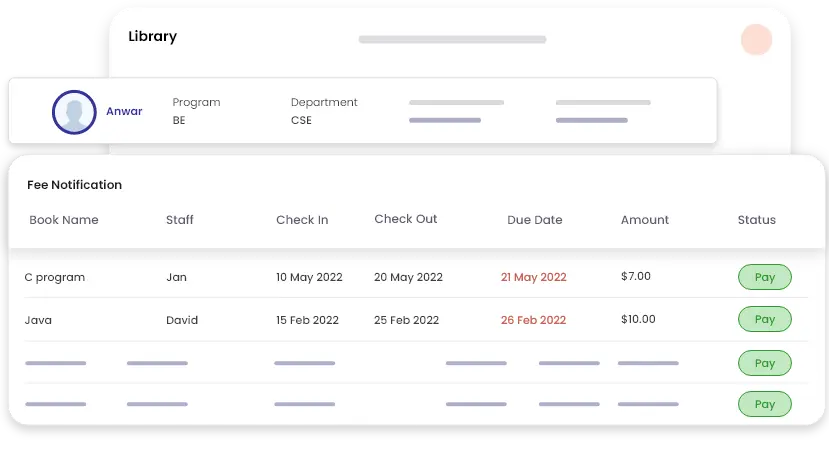The height and width of the screenshot is (450, 832).
Task: Click the Anwar student name link
Action: pos(124,112)
